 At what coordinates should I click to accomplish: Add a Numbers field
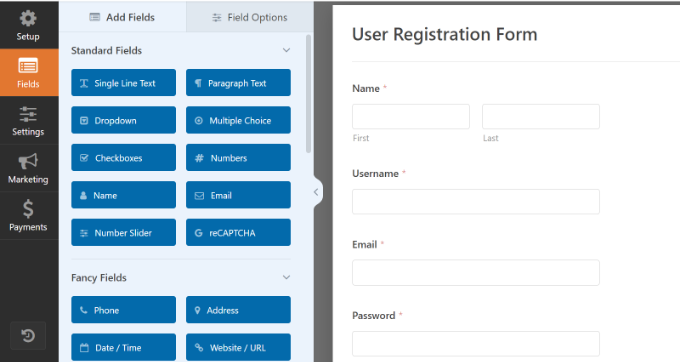(238, 158)
